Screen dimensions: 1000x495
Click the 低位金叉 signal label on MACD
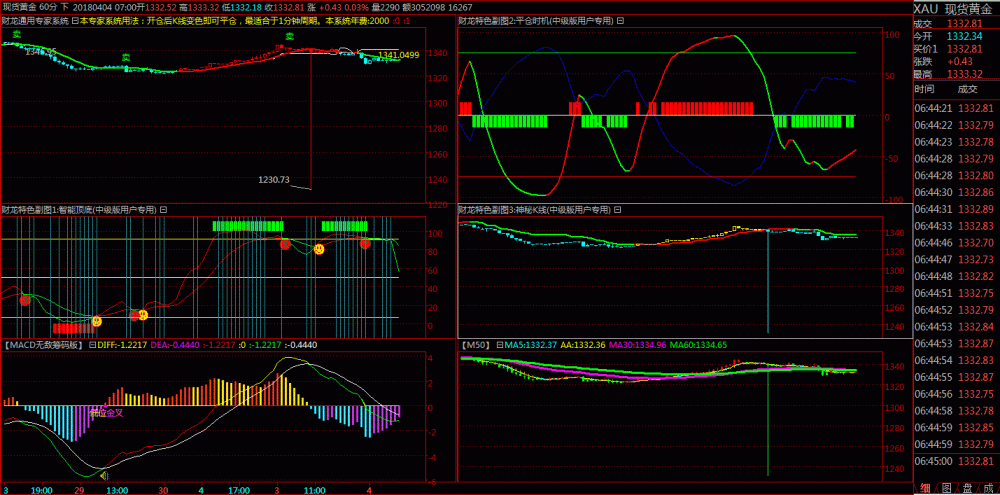pyautogui.click(x=106, y=413)
